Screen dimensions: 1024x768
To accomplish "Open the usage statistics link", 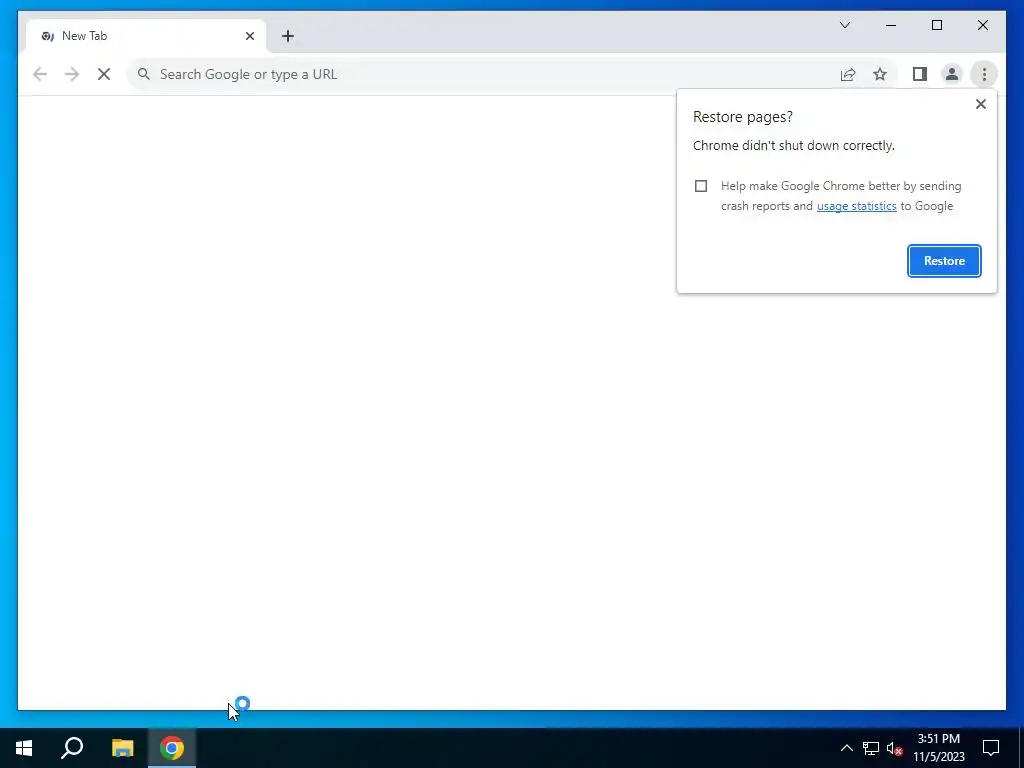I will [x=856, y=206].
